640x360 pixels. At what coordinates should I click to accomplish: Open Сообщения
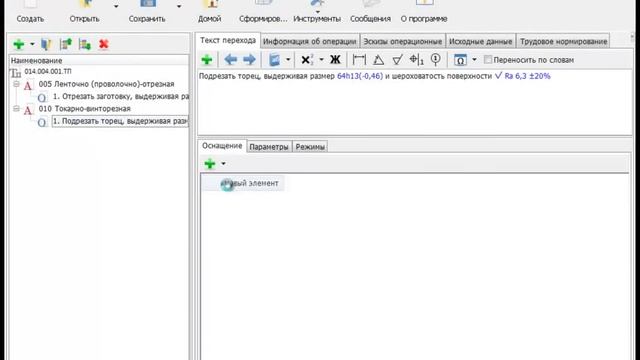click(x=370, y=12)
